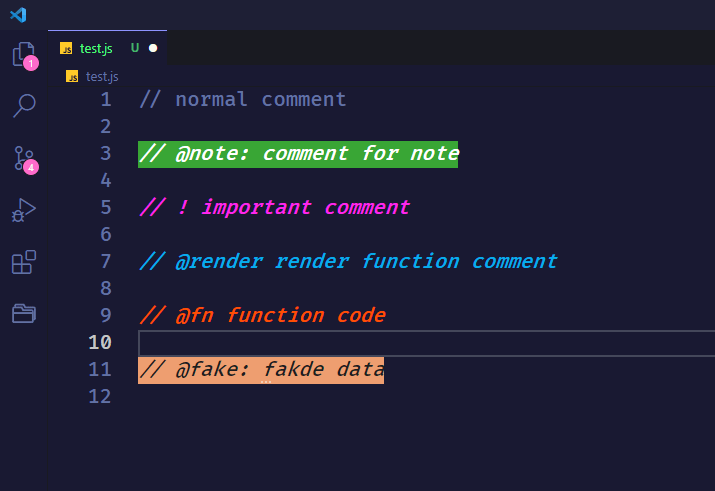The height and width of the screenshot is (491, 715).
Task: Click line number 4 in gutter
Action: (106, 181)
